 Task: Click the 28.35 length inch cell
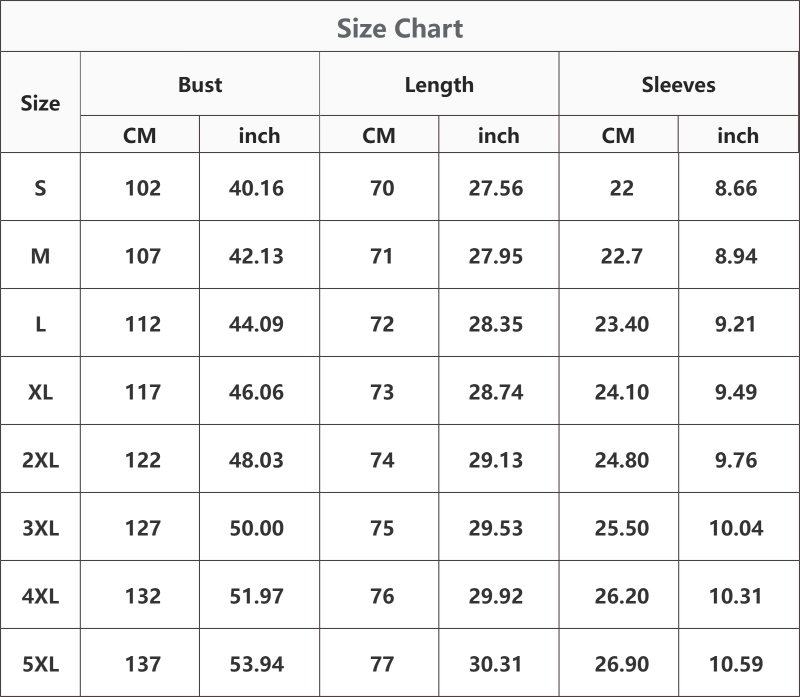point(496,324)
